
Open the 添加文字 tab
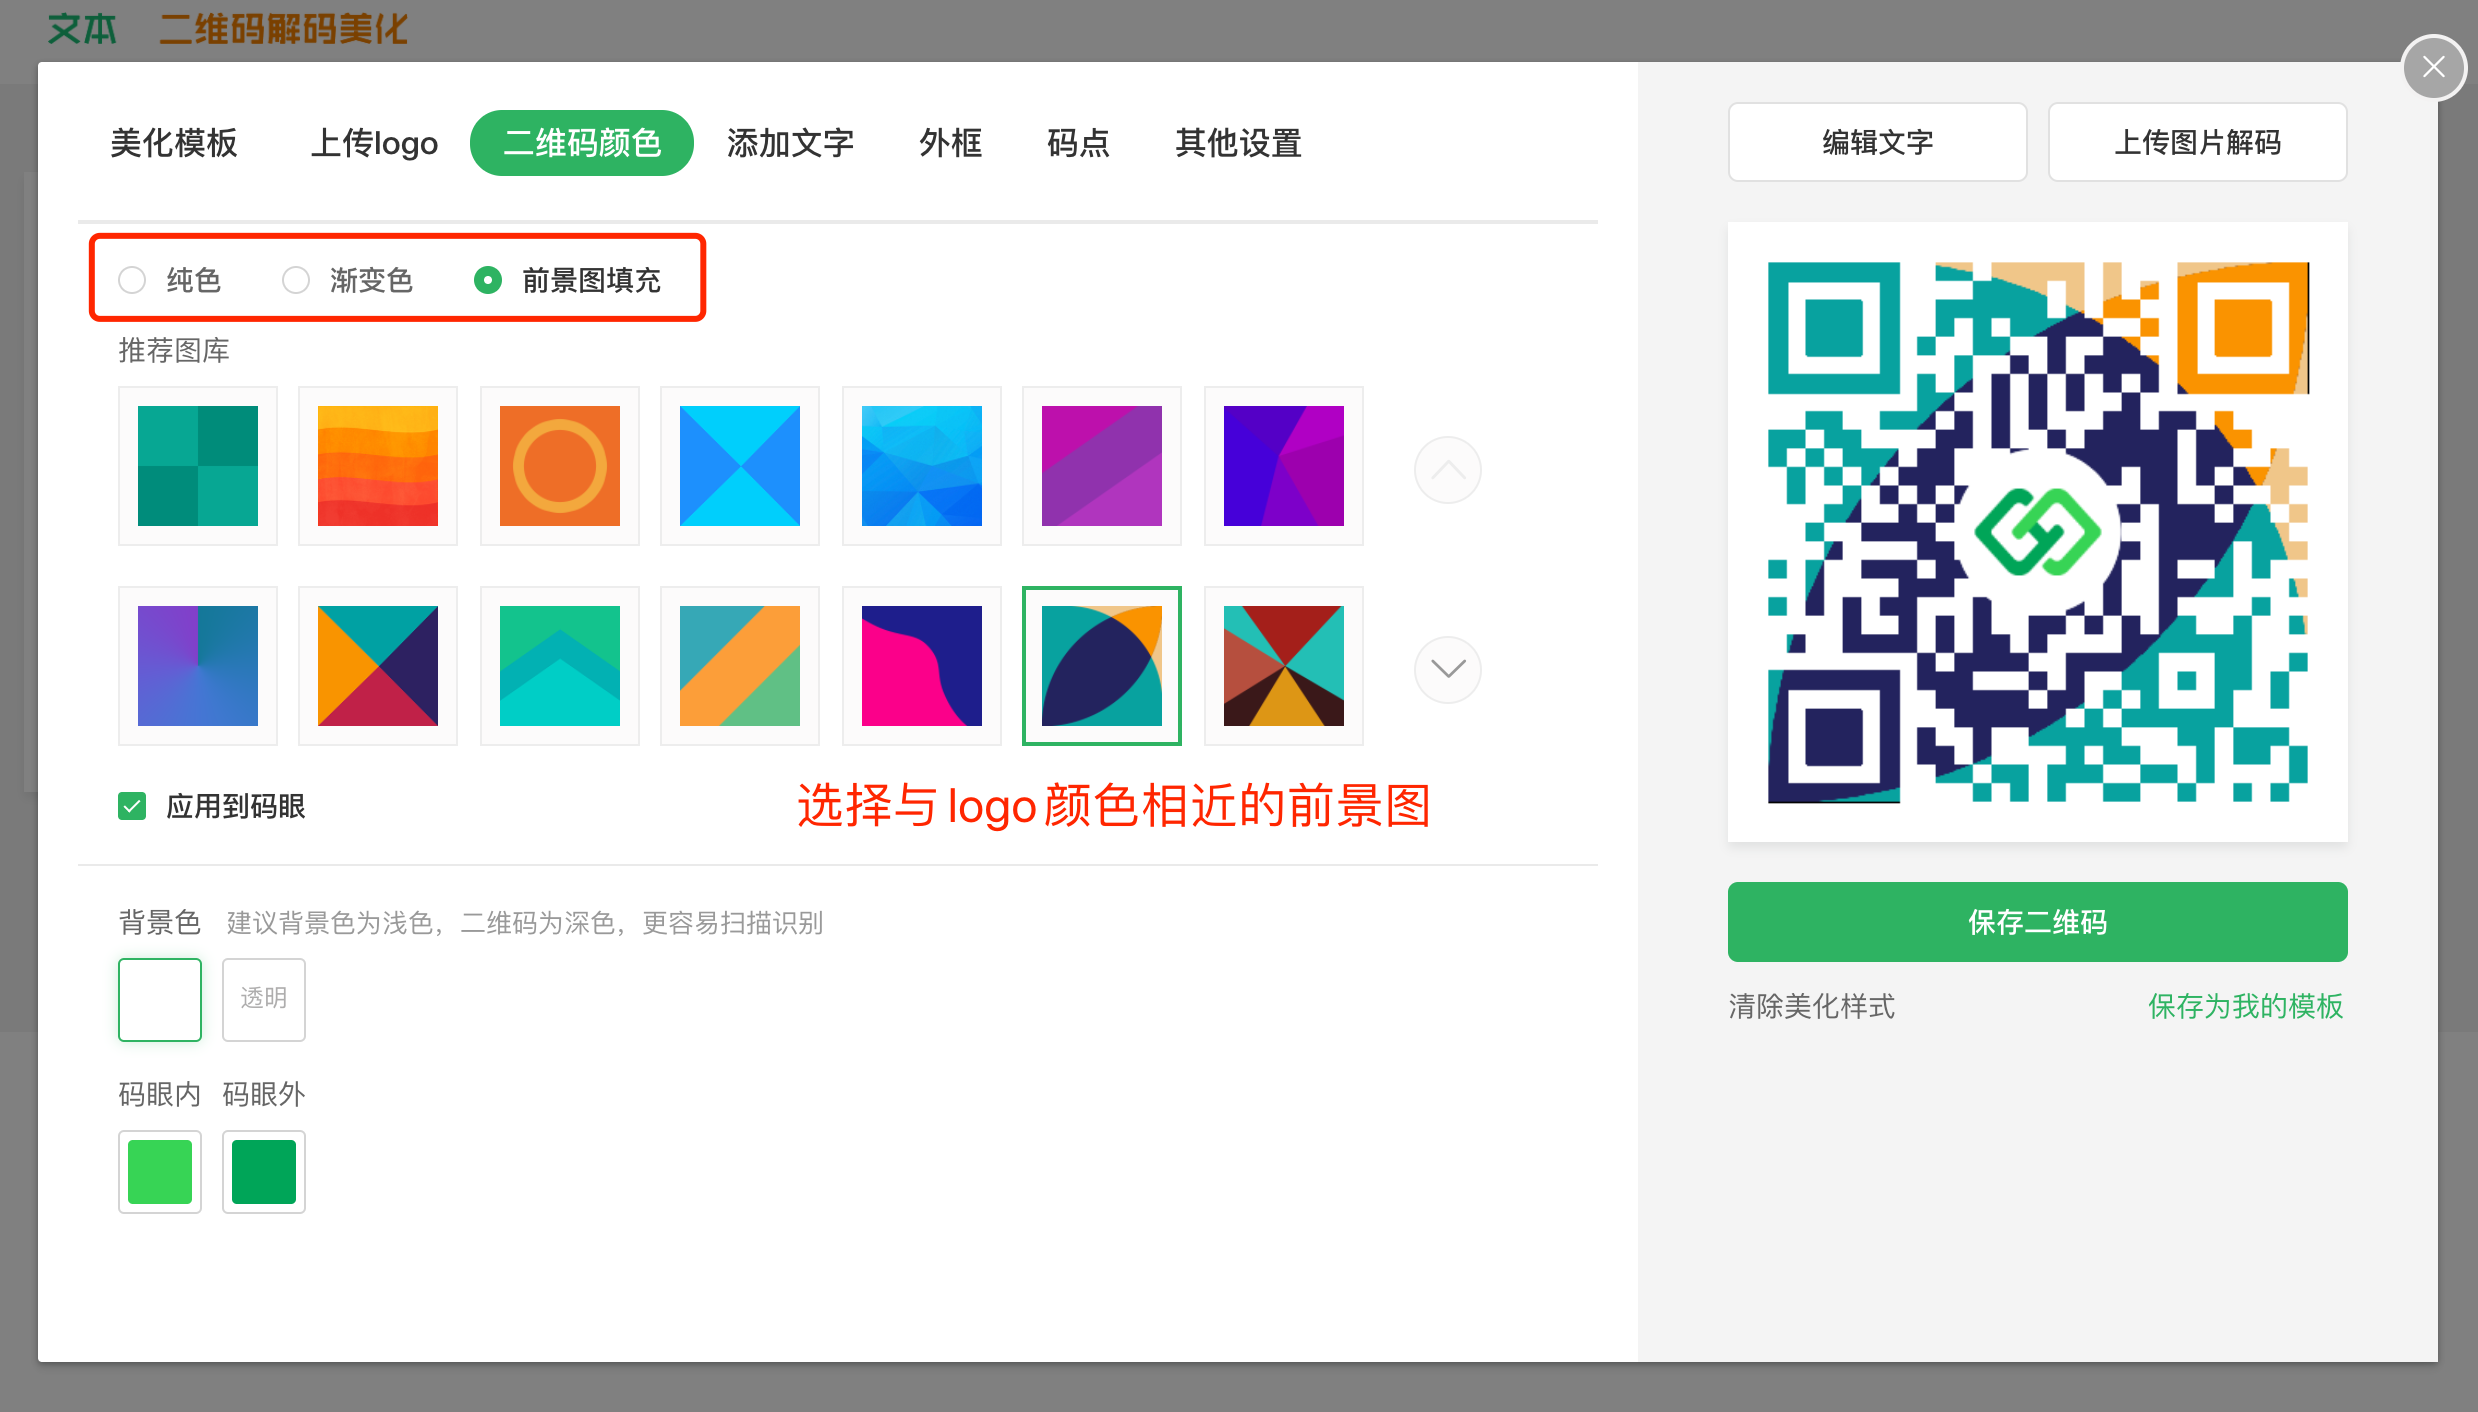coord(790,143)
